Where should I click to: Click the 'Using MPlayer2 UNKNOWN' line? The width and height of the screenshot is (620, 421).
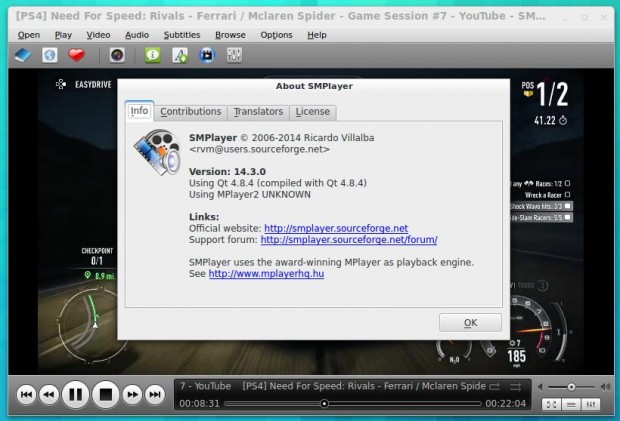click(x=250, y=194)
